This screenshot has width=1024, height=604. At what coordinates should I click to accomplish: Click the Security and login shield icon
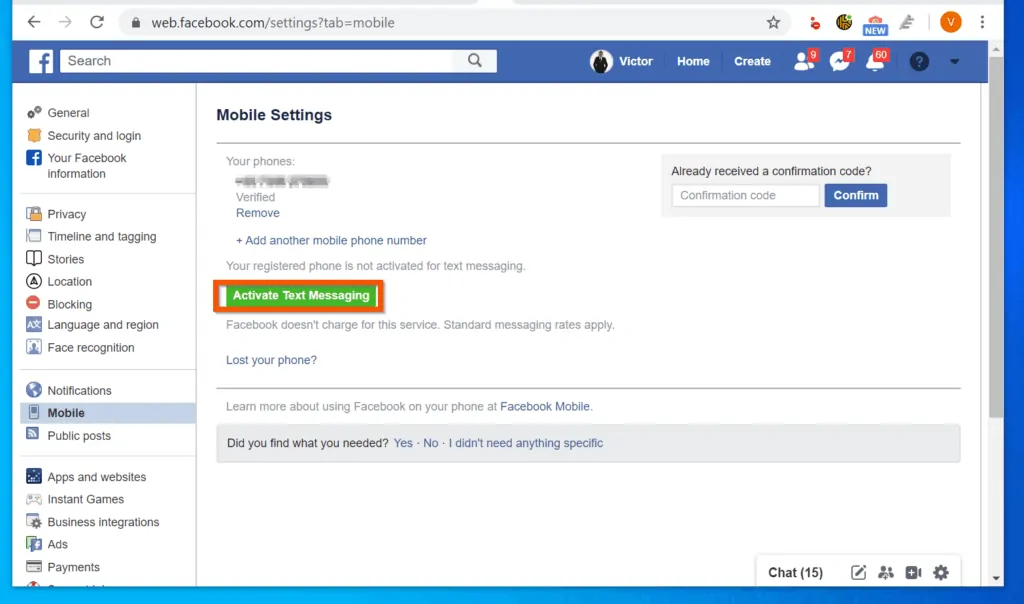[x=34, y=135]
